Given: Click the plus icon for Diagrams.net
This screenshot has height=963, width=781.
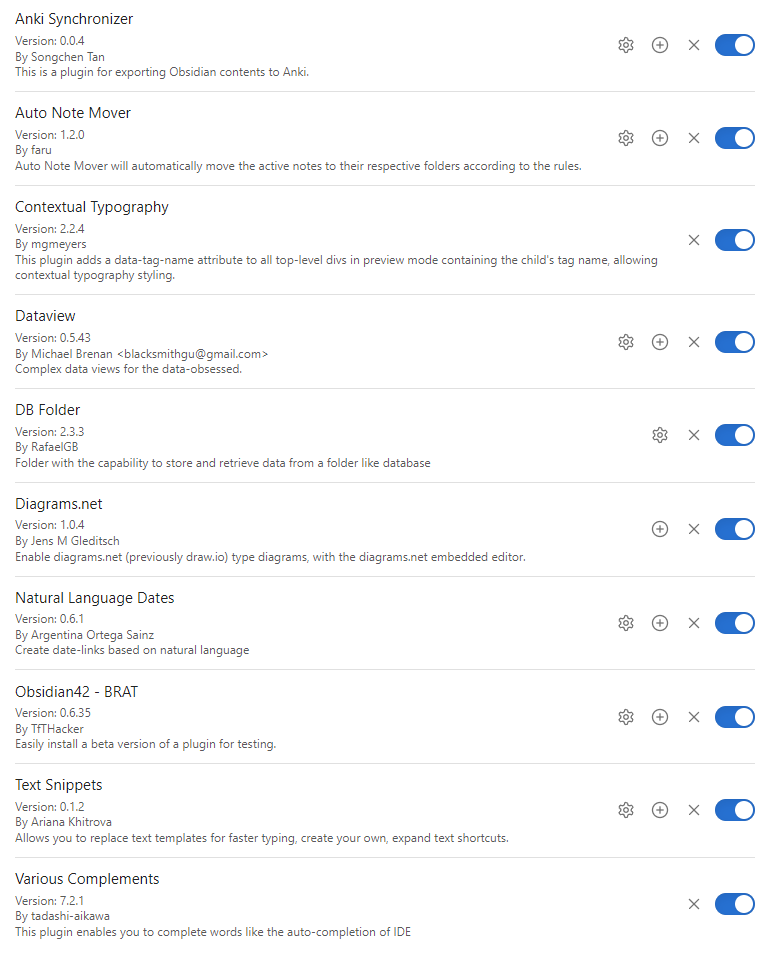Looking at the screenshot, I should click(660, 529).
